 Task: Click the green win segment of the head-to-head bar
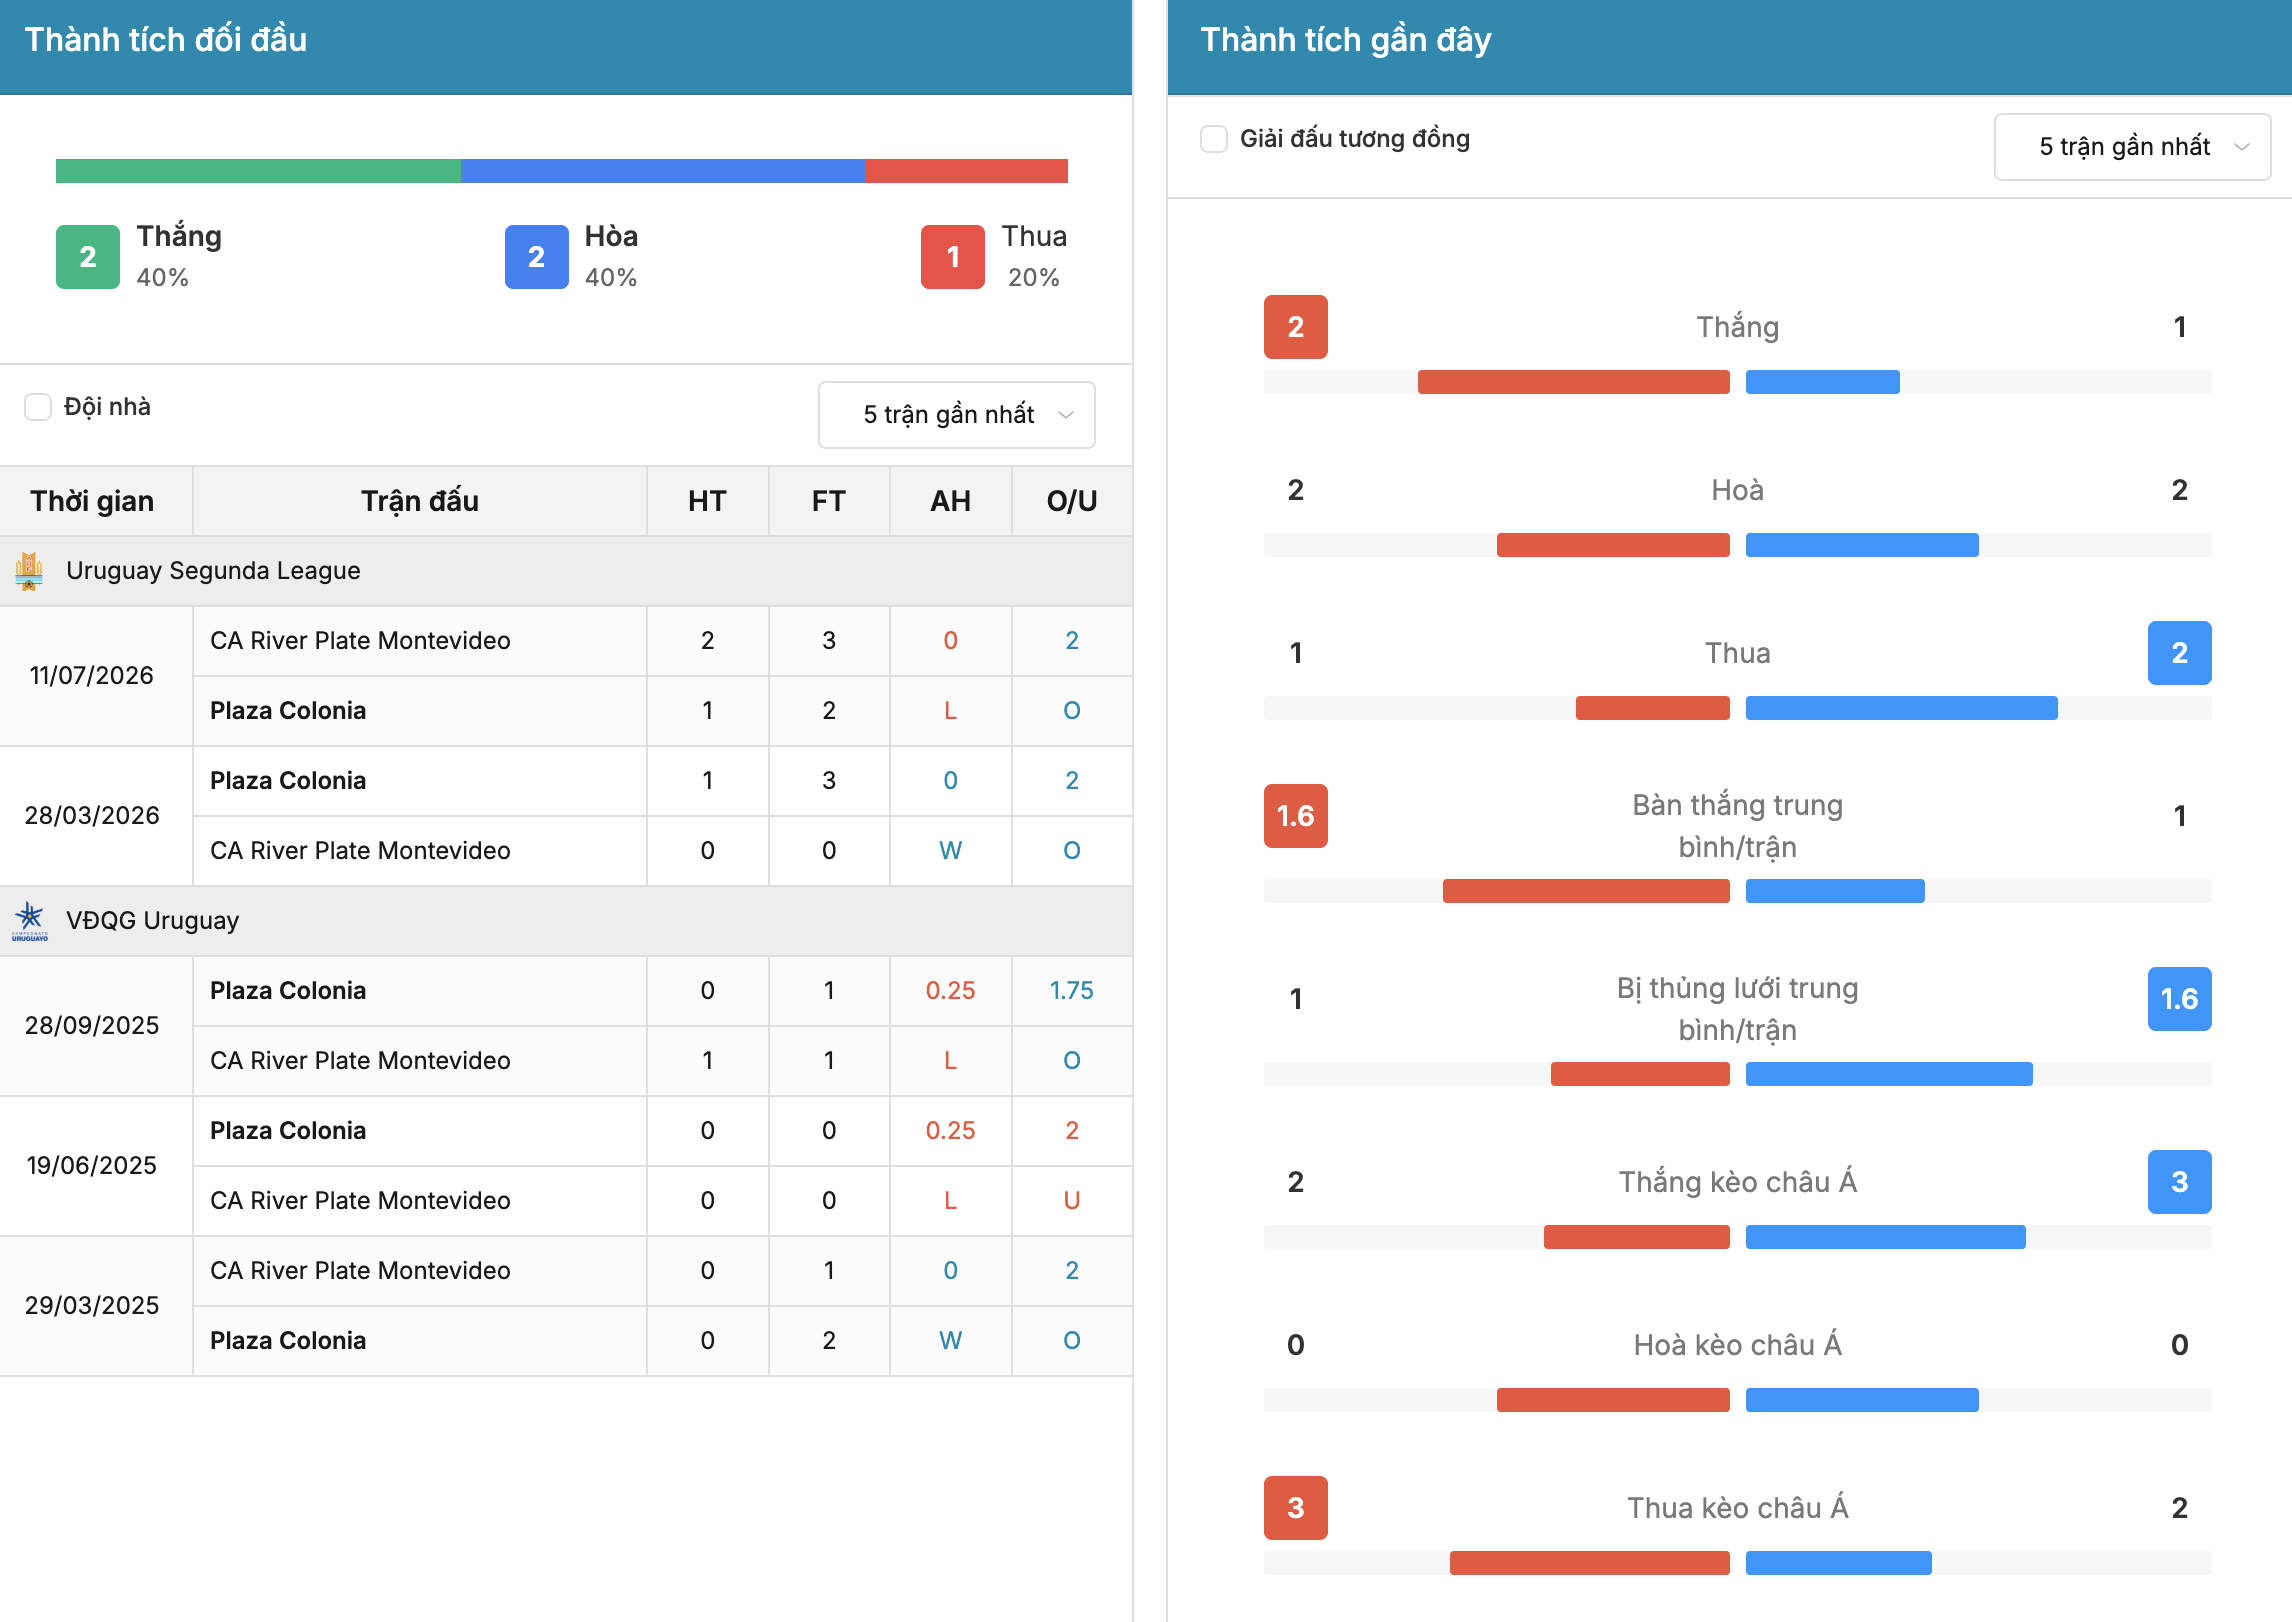[258, 171]
